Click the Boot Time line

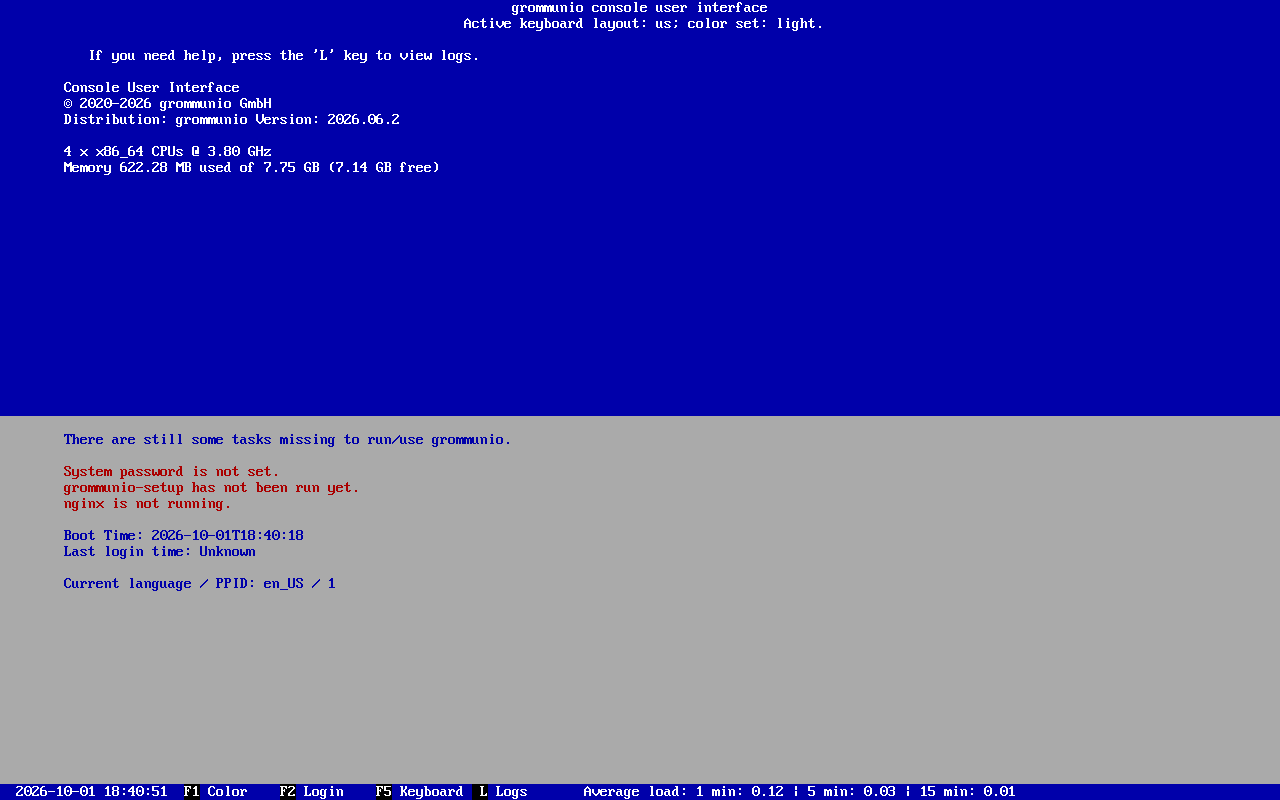(x=184, y=536)
